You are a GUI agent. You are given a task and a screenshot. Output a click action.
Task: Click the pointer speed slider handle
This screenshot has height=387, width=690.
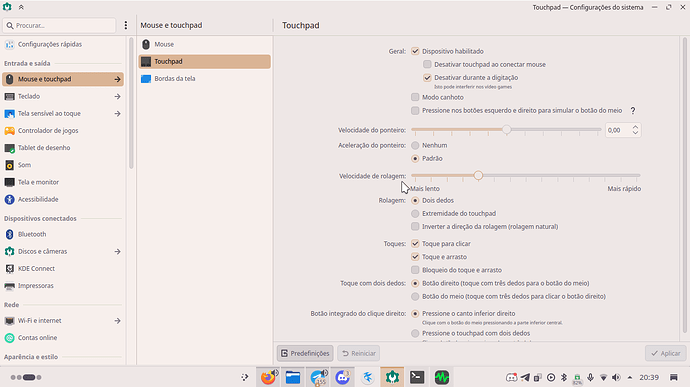click(x=506, y=129)
